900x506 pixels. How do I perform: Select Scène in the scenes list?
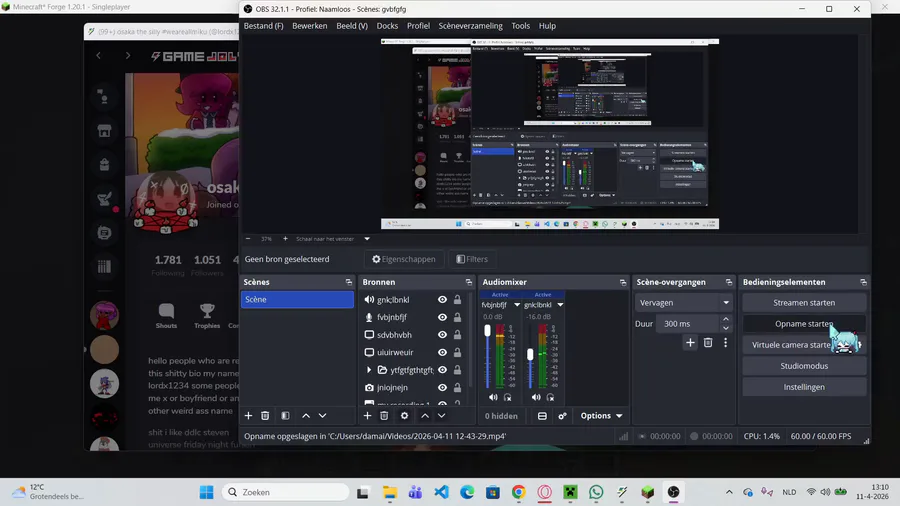click(297, 299)
